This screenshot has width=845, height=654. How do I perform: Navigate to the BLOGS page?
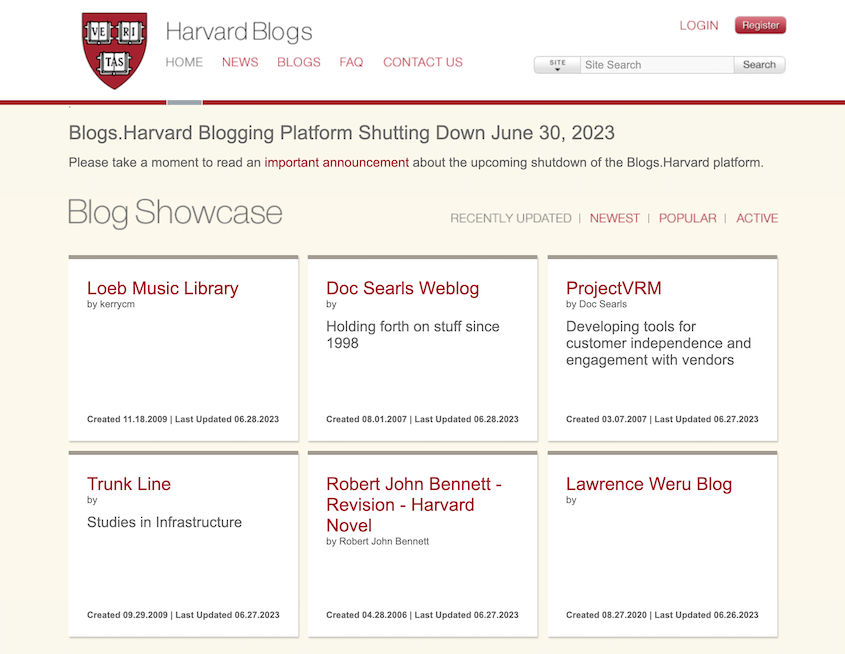(x=298, y=62)
